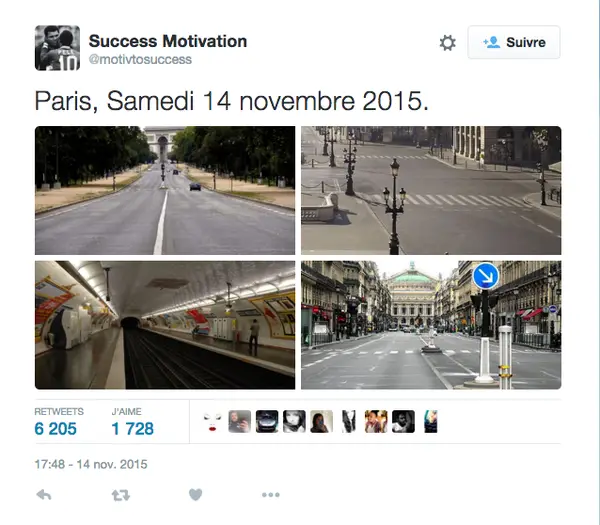Open the gear settings dropdown
Screen dimensions: 600x525
coord(447,42)
